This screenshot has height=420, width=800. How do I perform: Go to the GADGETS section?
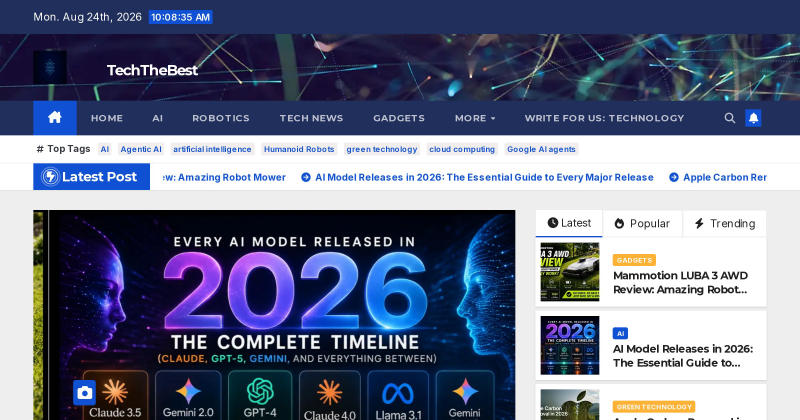[x=399, y=118]
